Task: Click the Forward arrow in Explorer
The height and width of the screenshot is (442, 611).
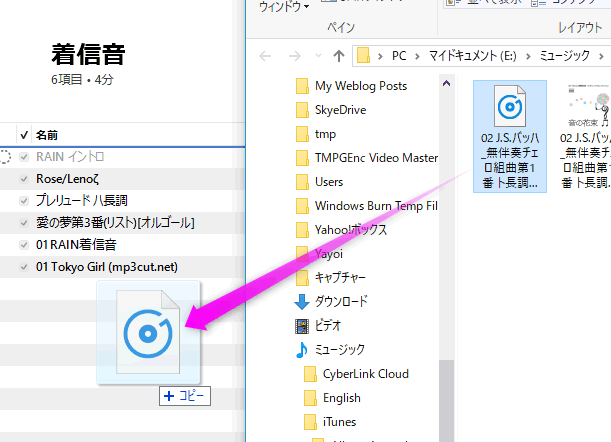Action: point(295,54)
